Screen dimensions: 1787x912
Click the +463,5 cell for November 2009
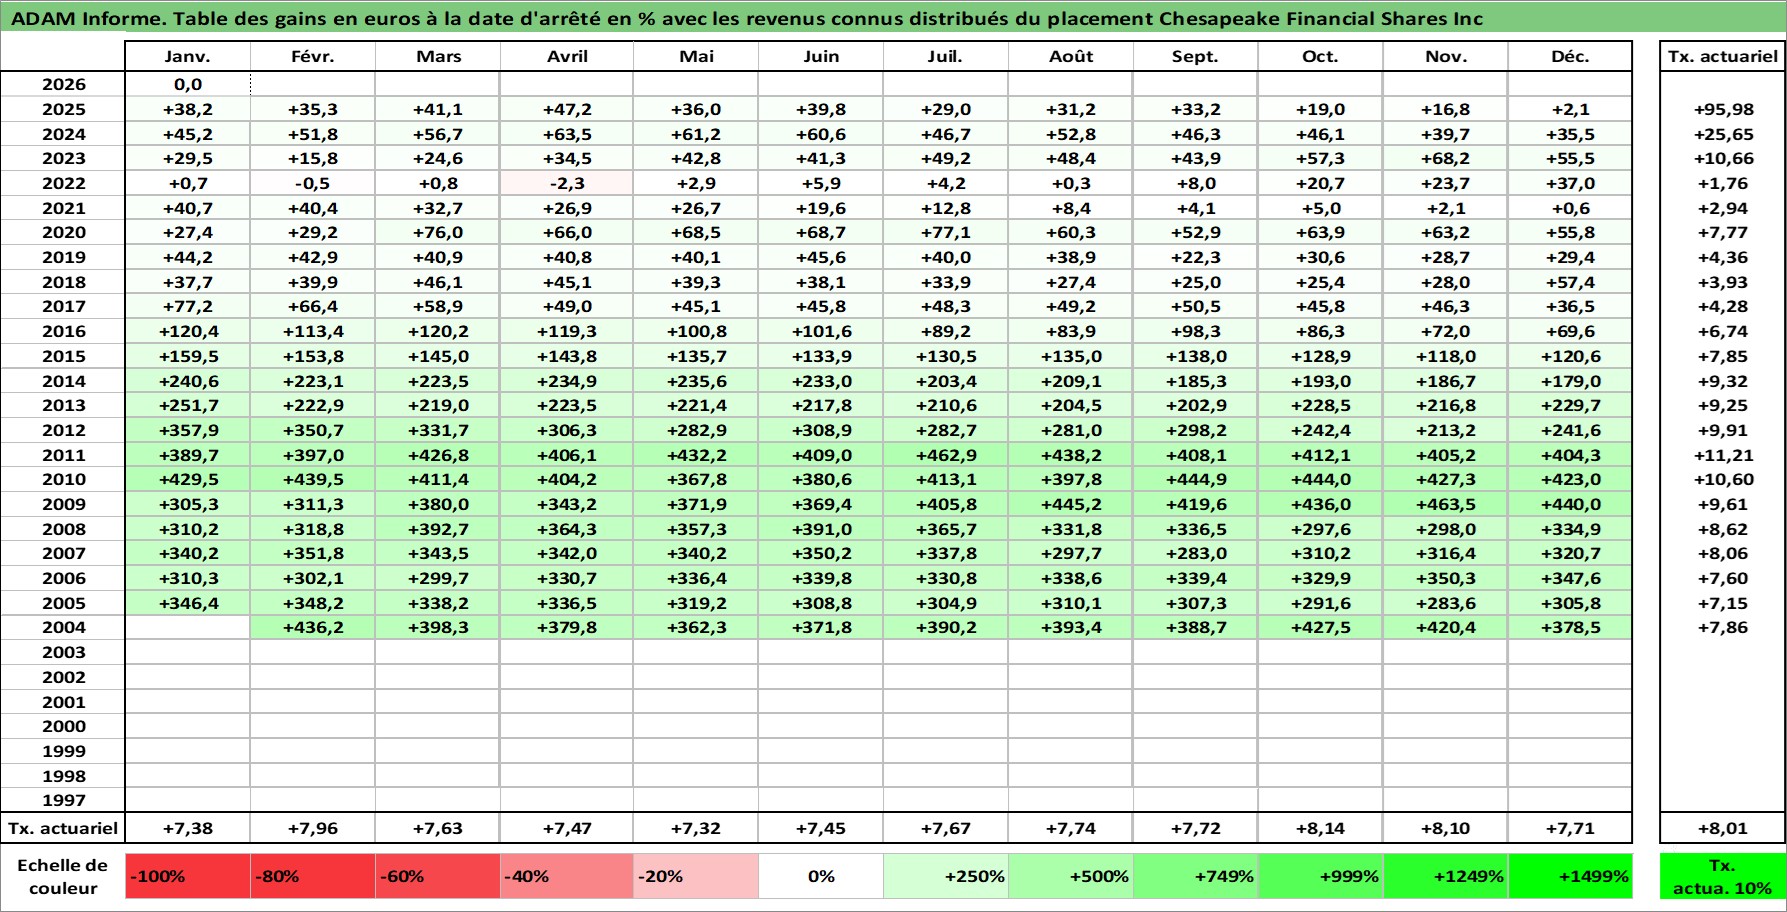pos(1446,504)
